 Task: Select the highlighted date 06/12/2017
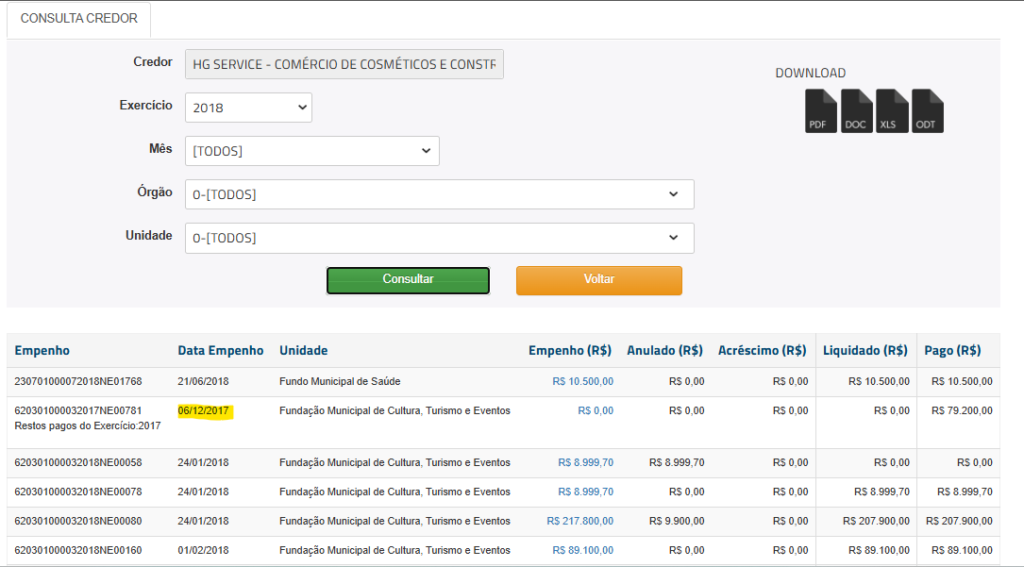(x=204, y=411)
